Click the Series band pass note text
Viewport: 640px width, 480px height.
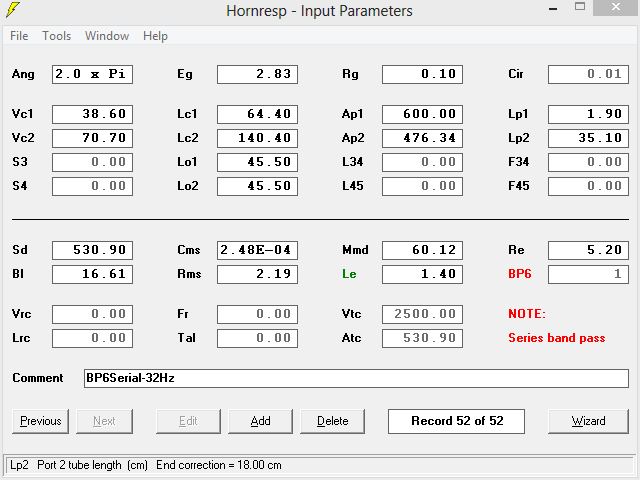pos(556,338)
